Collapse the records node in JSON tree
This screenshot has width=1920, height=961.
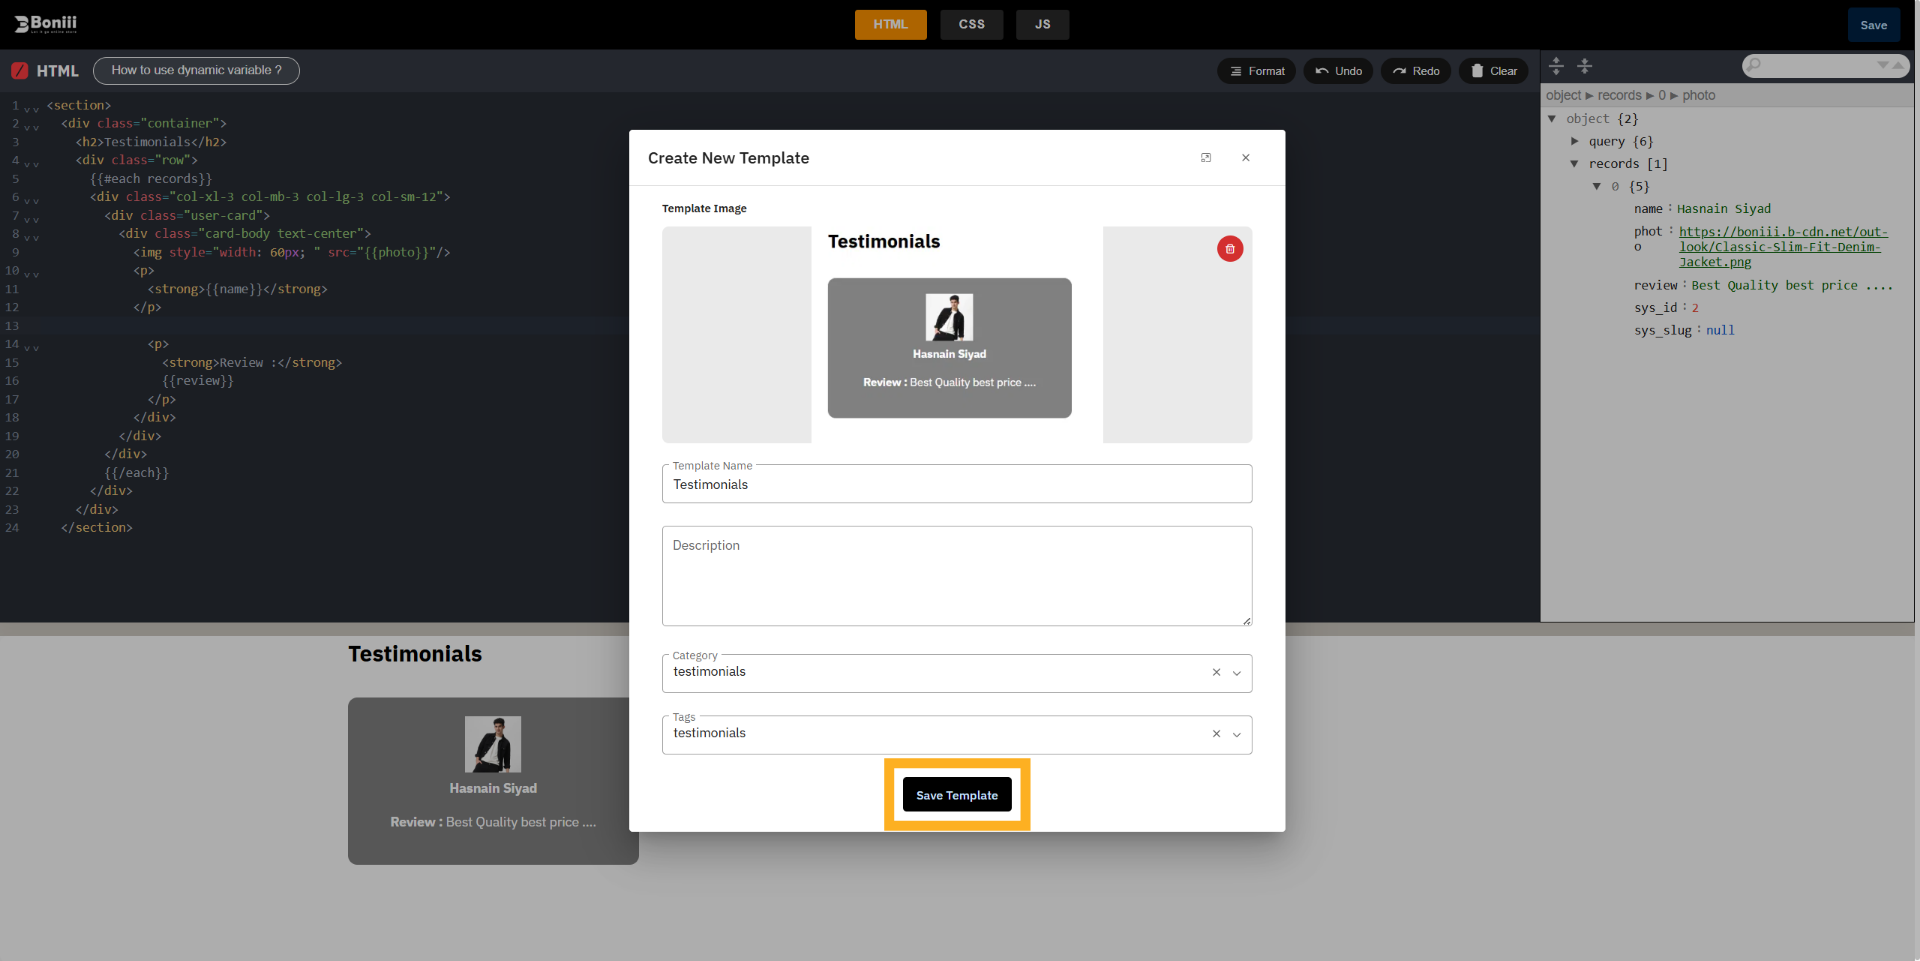tap(1575, 164)
